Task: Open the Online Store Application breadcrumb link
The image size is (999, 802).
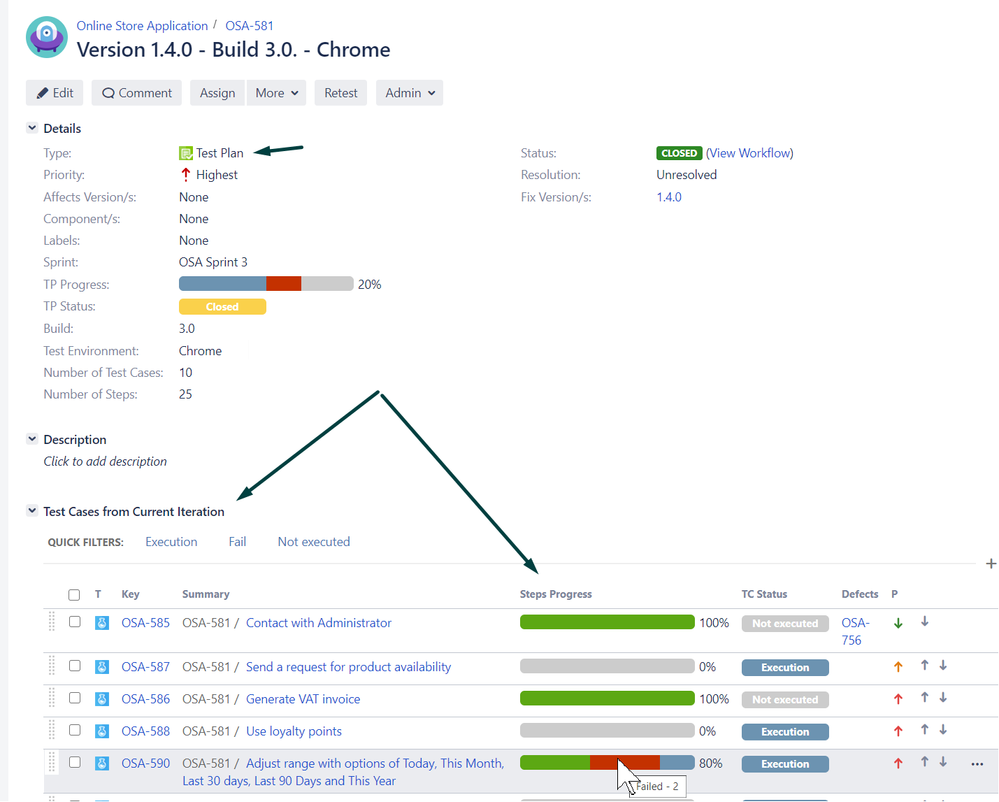Action: pos(142,25)
